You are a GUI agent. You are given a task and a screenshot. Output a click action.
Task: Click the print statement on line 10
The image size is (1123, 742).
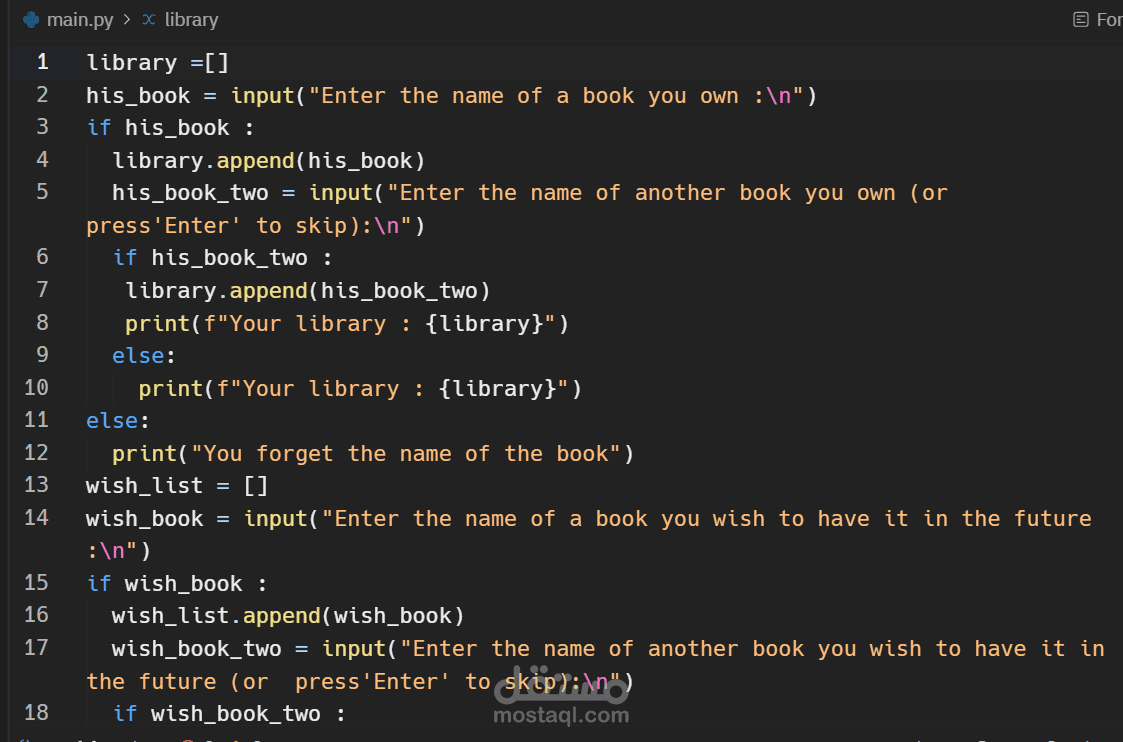pos(360,389)
